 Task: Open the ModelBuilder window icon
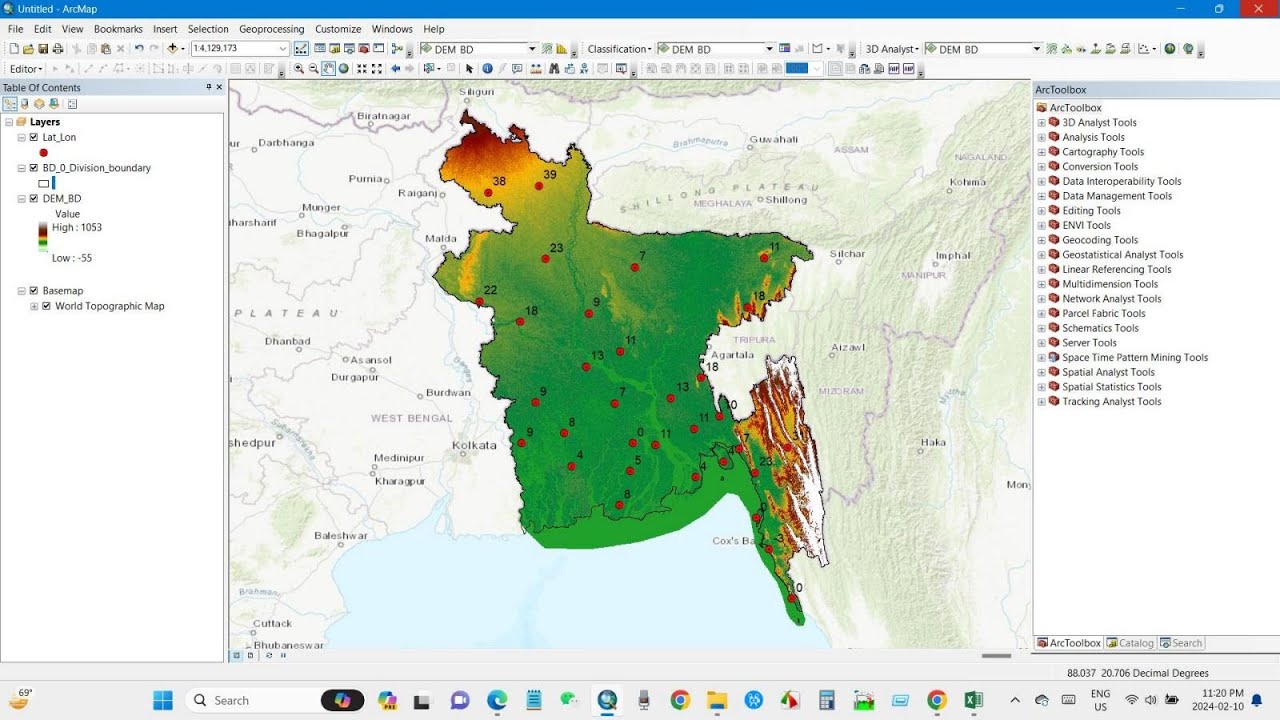click(x=396, y=48)
